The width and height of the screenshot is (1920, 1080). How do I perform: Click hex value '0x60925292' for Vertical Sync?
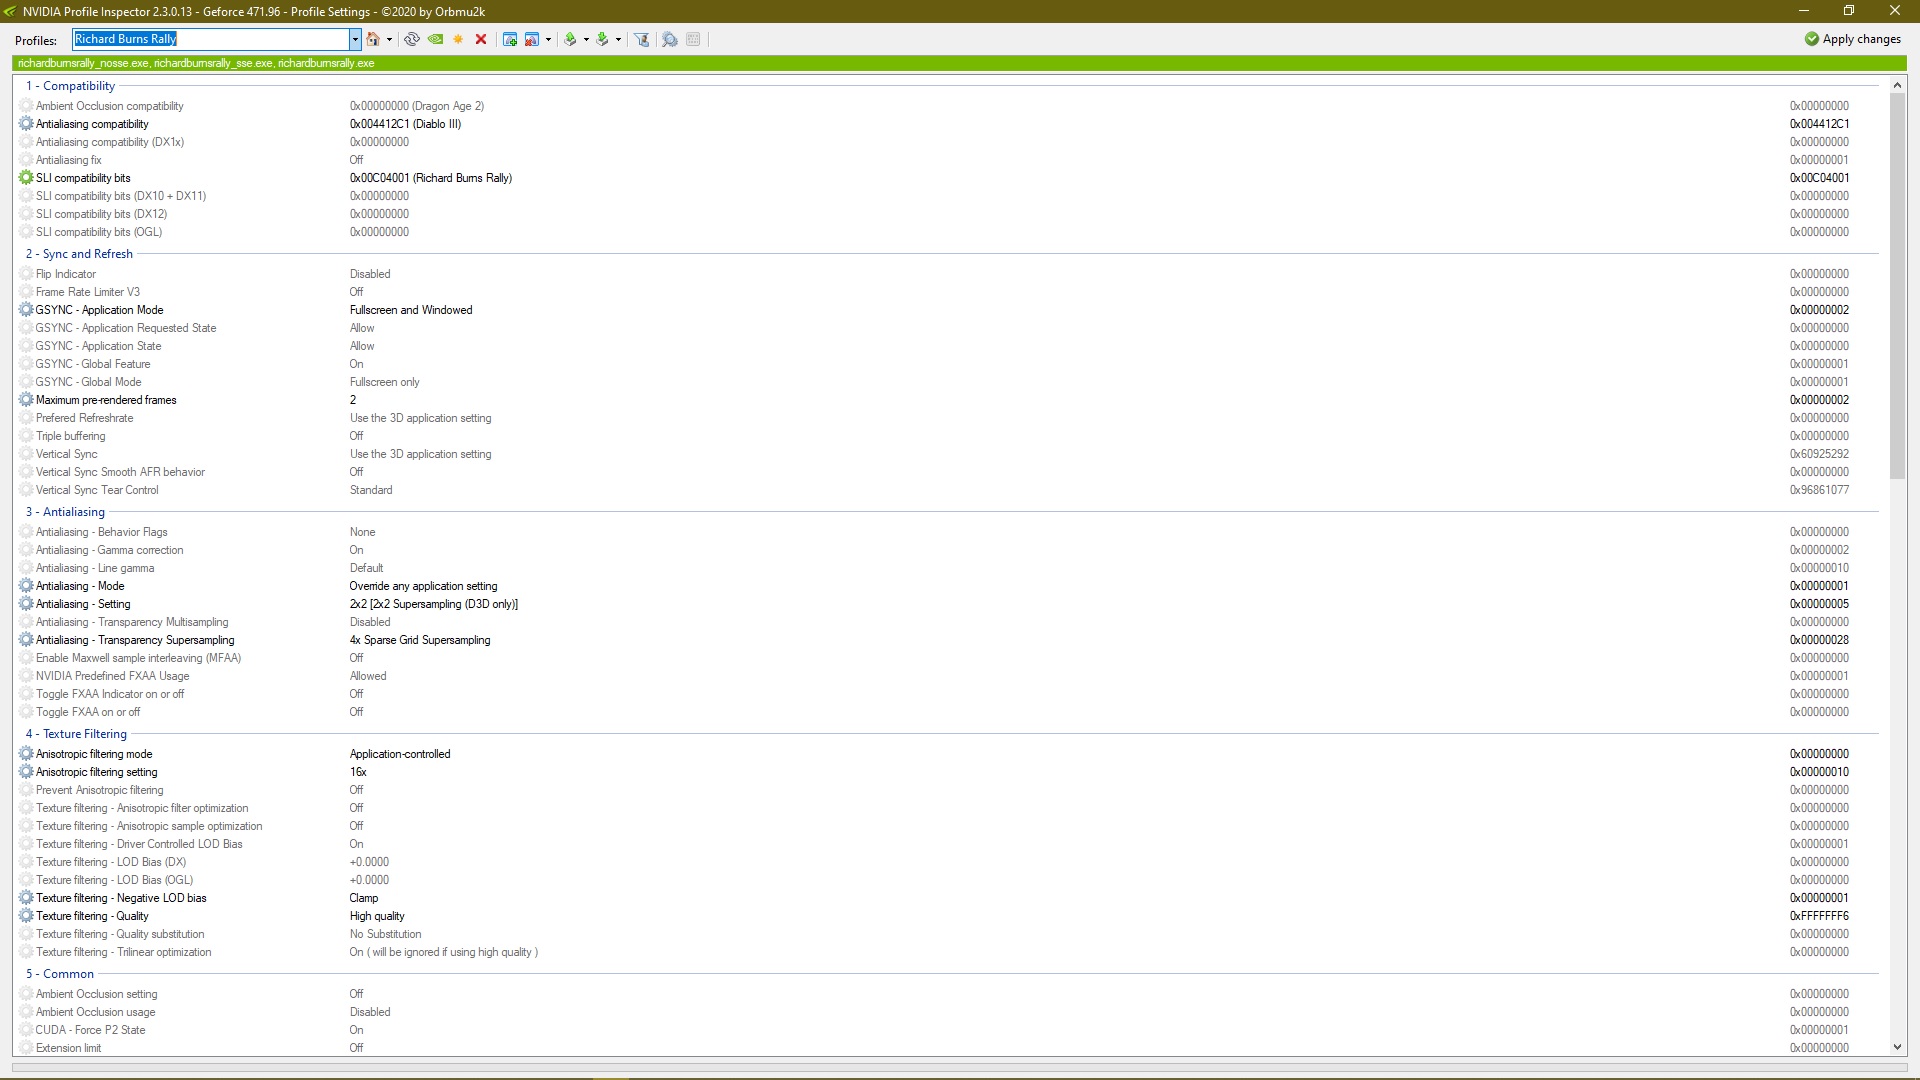click(1819, 454)
